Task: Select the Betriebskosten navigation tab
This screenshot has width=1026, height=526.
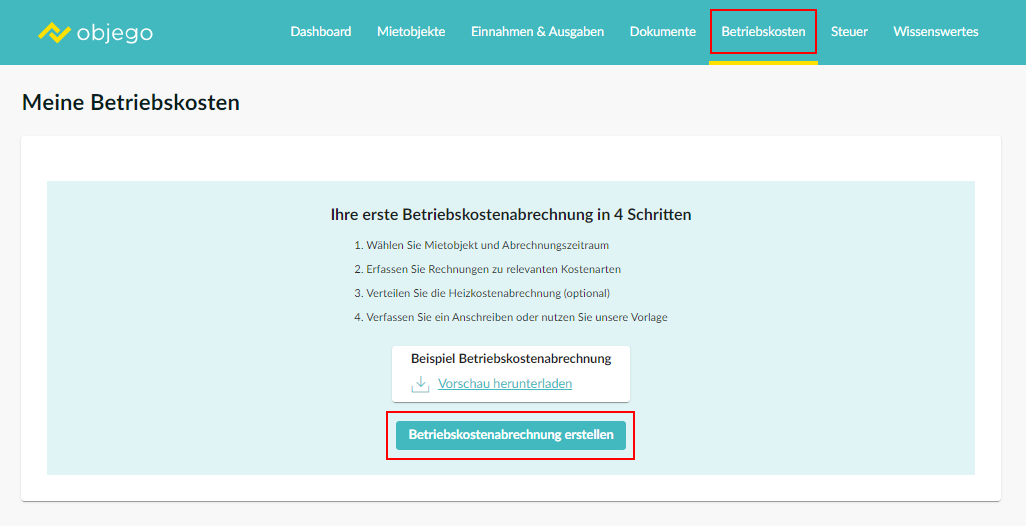Action: (763, 32)
